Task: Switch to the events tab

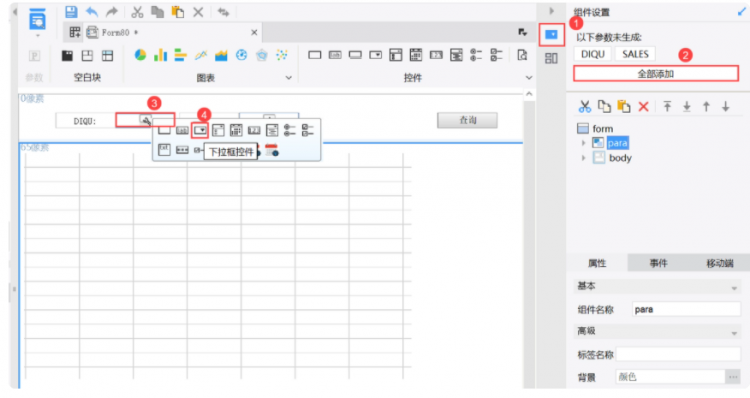Action: pos(658,263)
